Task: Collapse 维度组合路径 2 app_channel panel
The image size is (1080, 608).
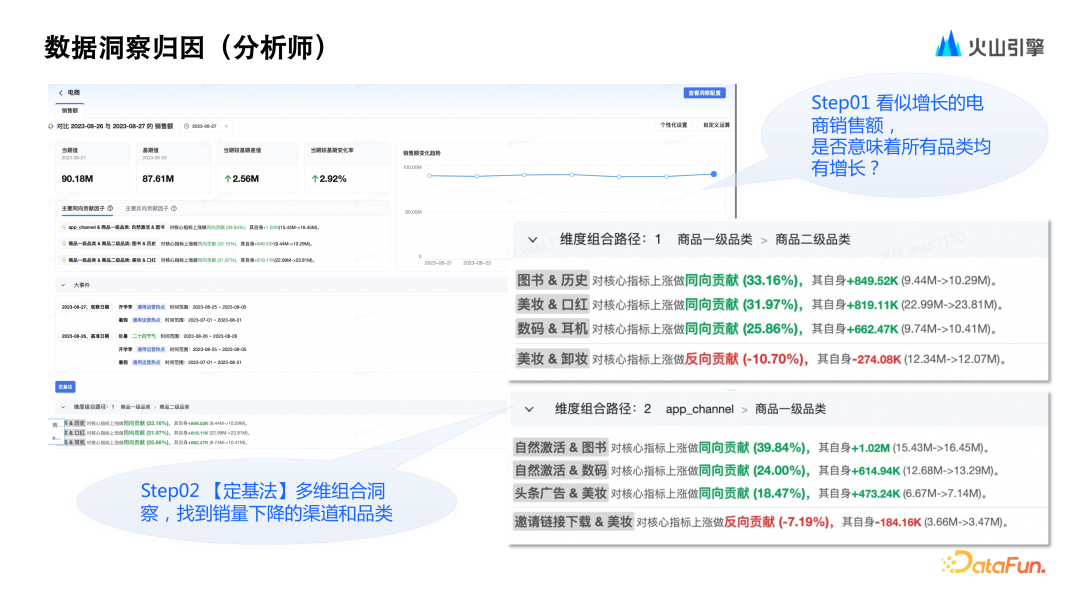Action: click(x=529, y=409)
